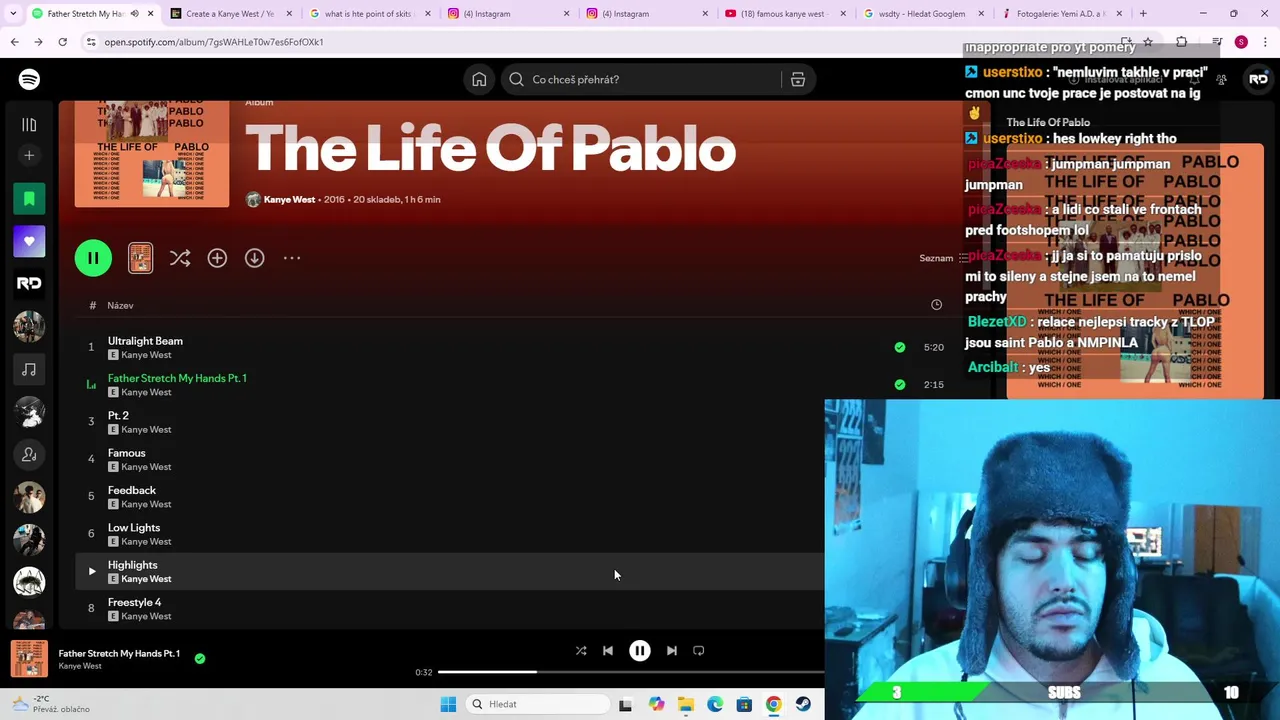Select Feedback track title
Screen dimensions: 1280x720
(x=132, y=490)
